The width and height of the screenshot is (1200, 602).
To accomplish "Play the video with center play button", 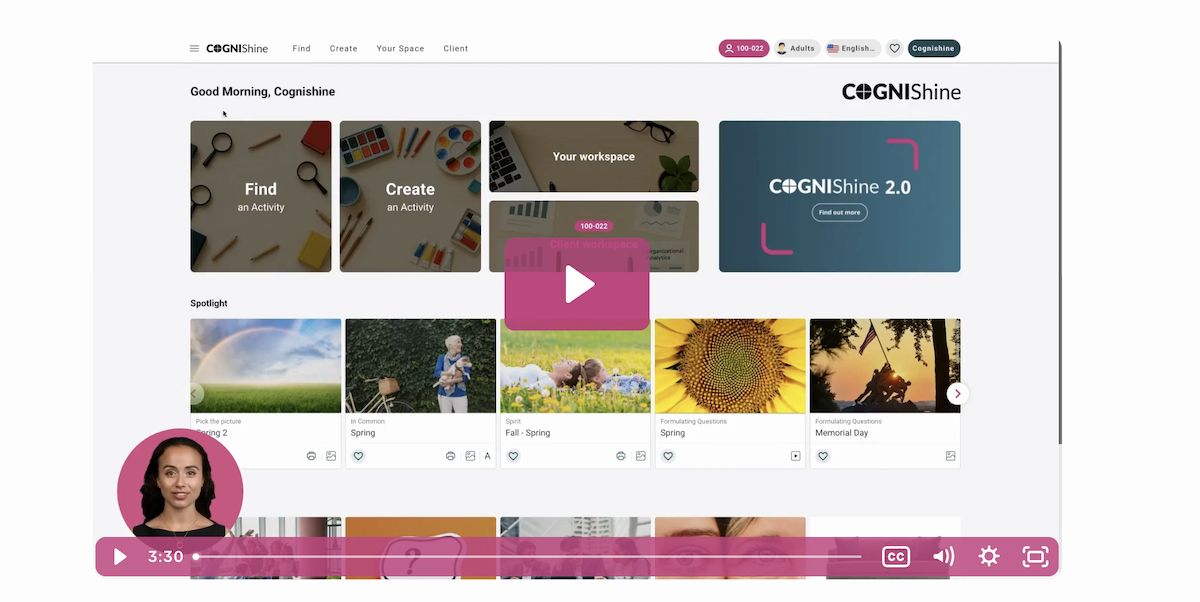I will coord(577,284).
